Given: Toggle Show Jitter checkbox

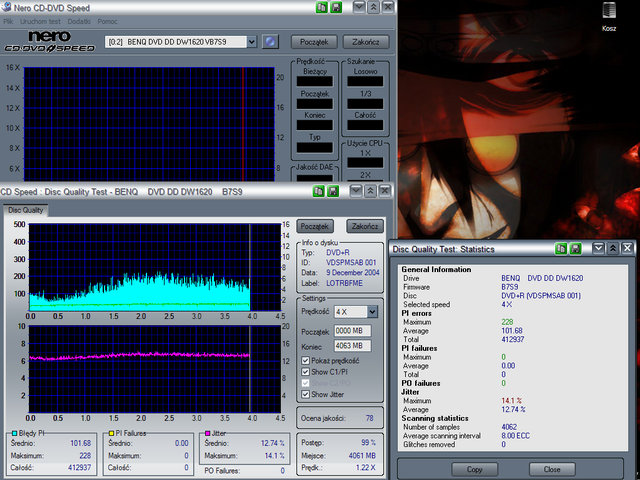Looking at the screenshot, I should point(305,394).
